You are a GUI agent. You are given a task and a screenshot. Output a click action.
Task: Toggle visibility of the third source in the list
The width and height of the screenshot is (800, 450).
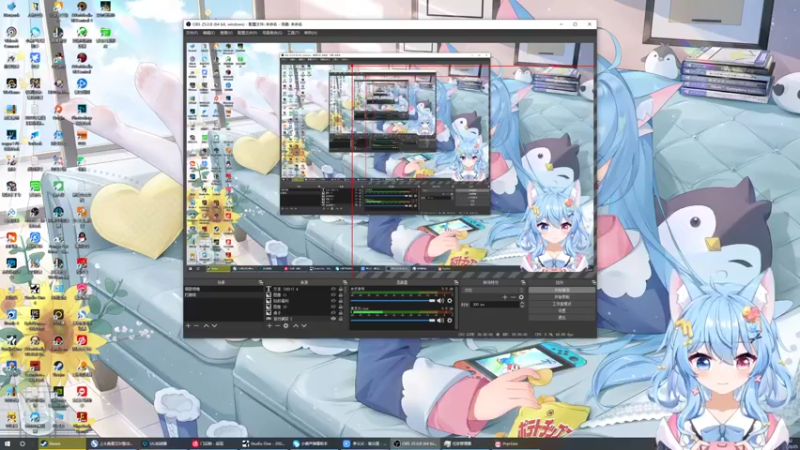click(333, 301)
